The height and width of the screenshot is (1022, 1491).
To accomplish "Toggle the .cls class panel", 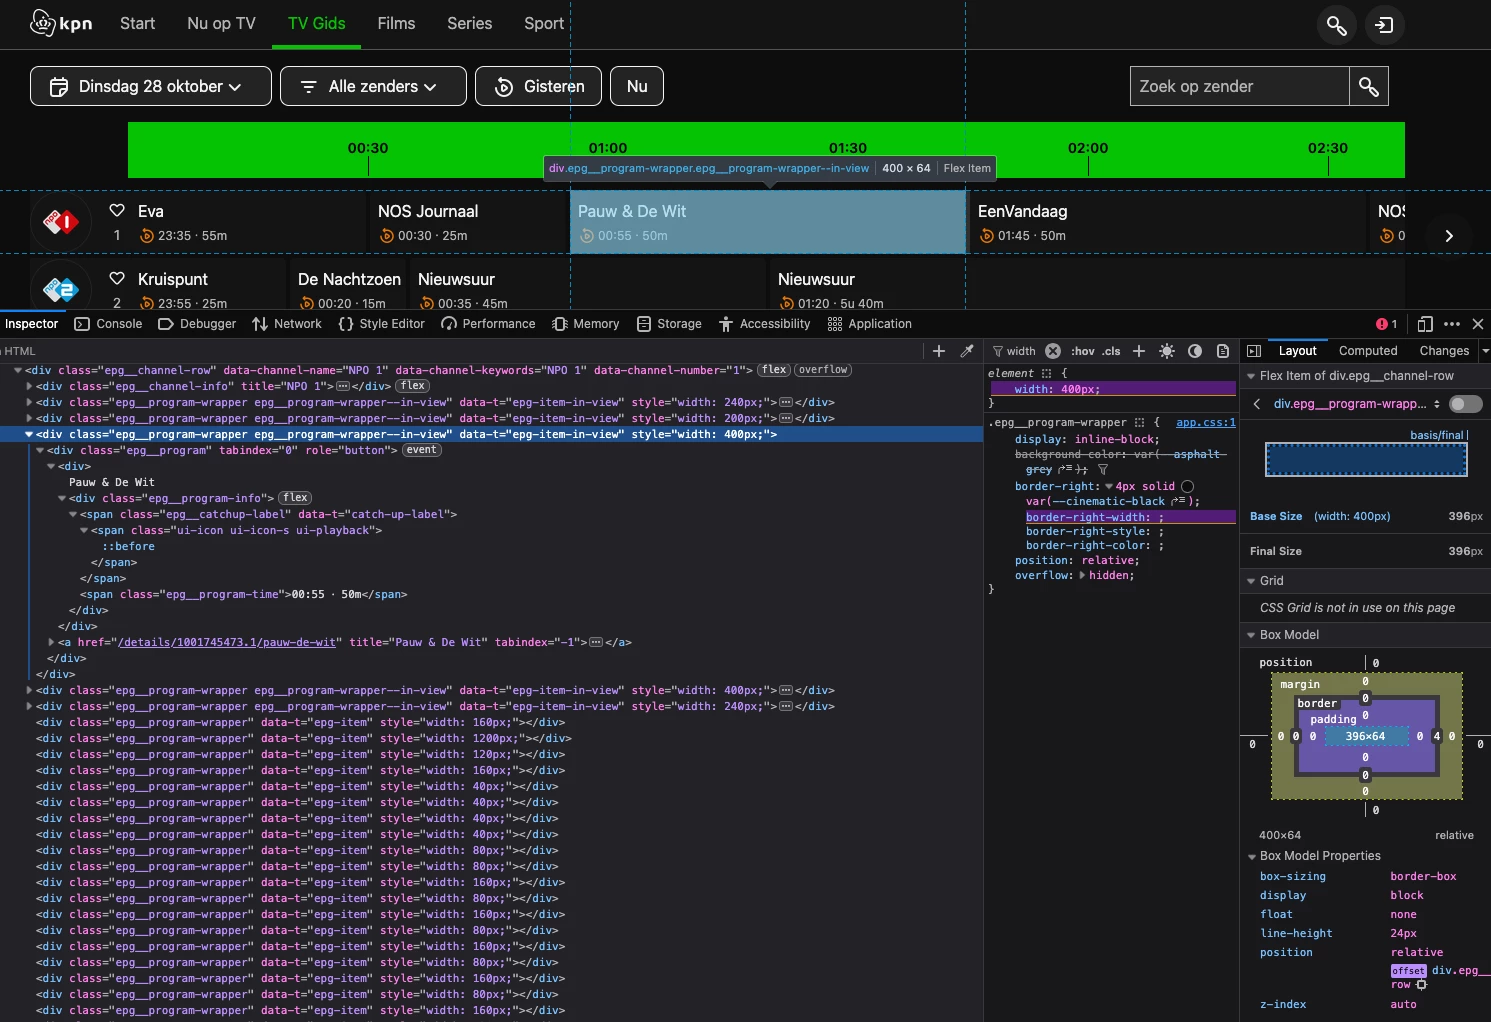I will click(x=1111, y=351).
